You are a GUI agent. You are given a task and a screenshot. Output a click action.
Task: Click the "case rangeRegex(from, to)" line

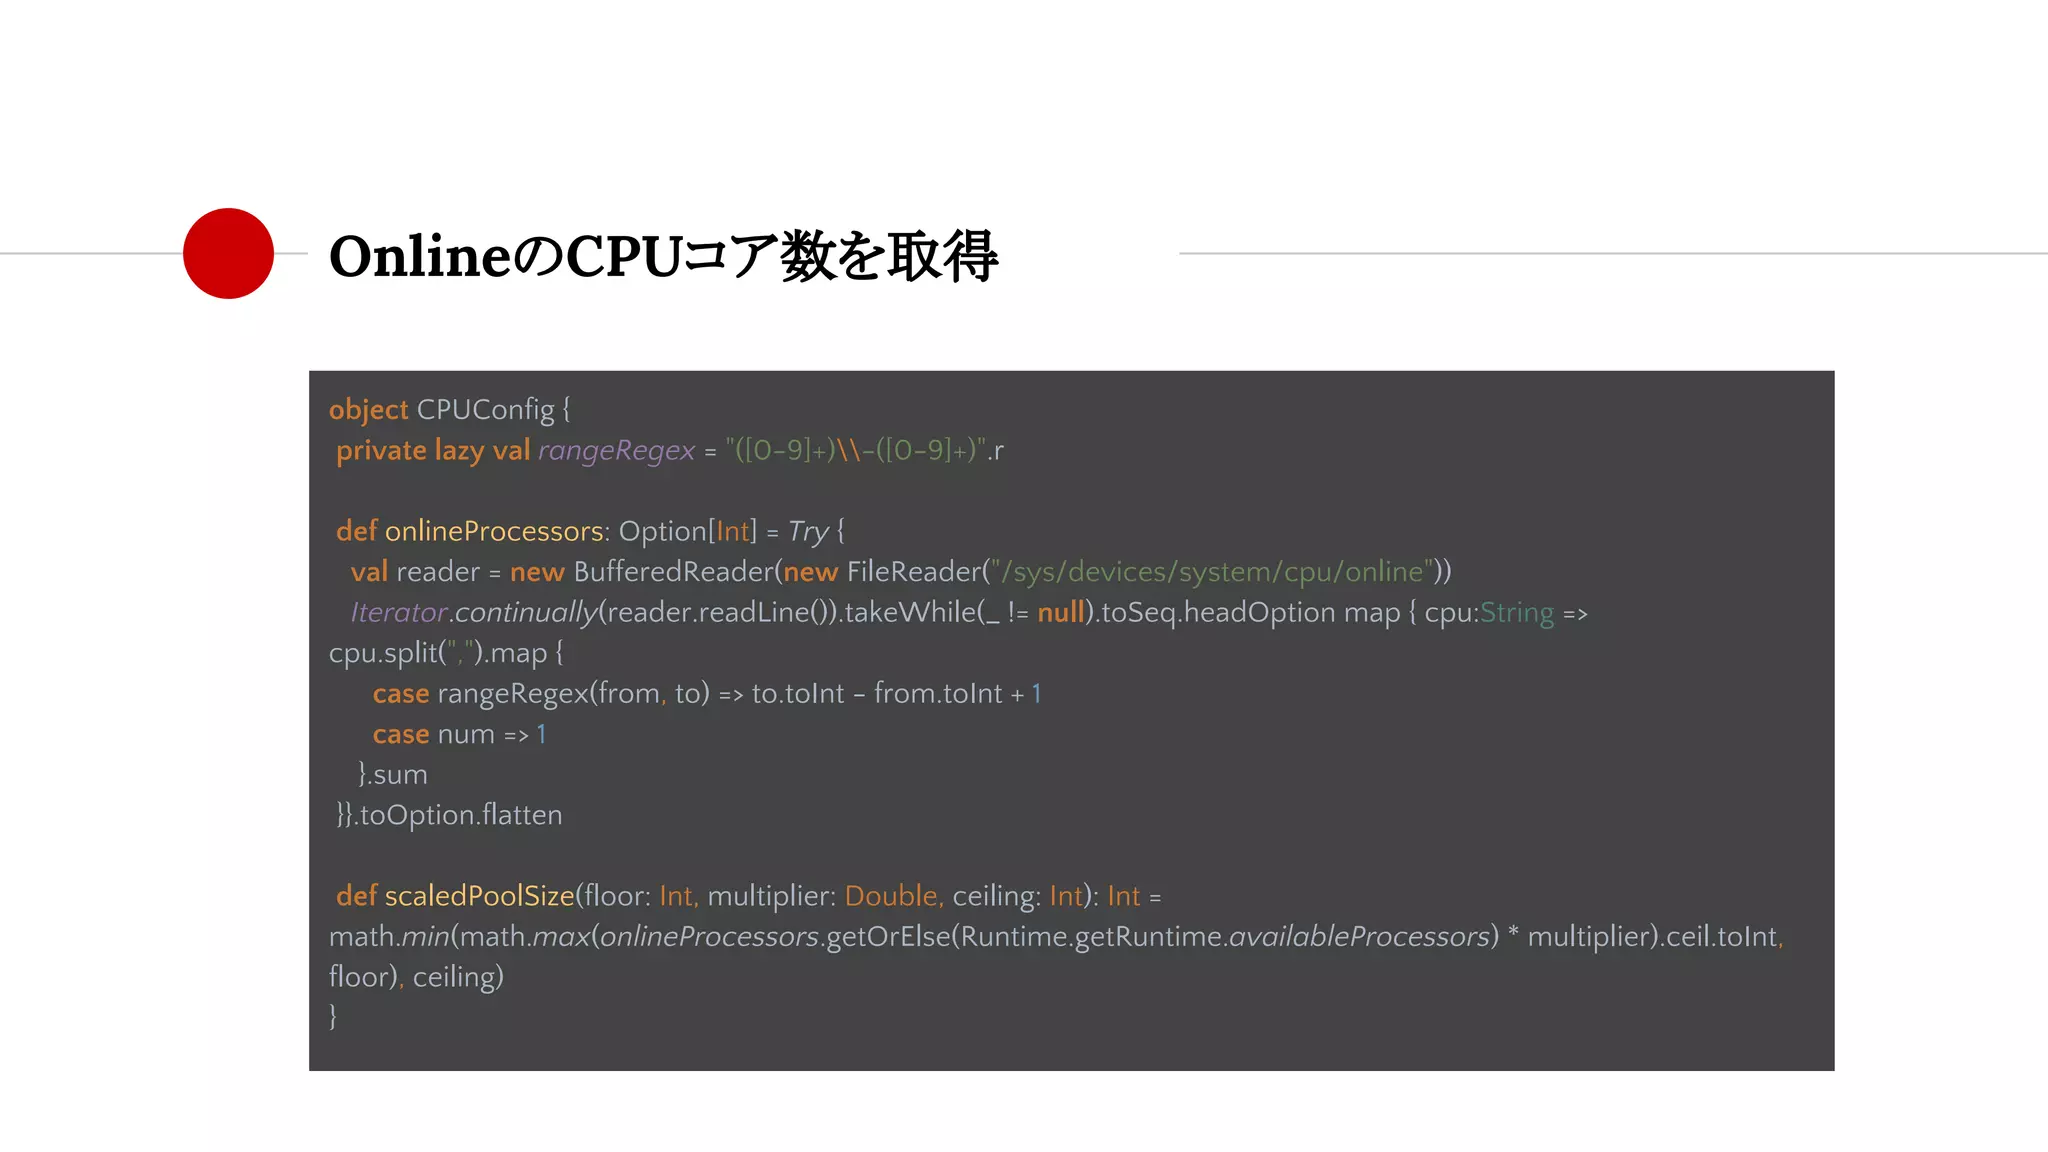pos(707,694)
